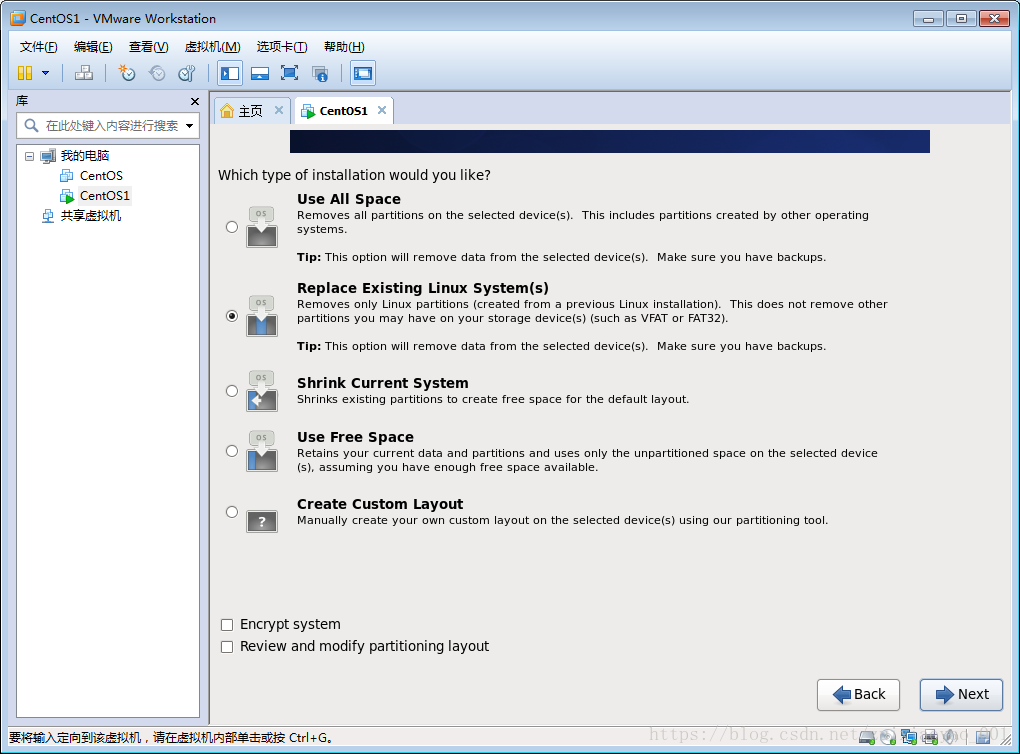1020x754 pixels.
Task: Click the CD/DVD drive status bar icon
Action: tap(888, 737)
